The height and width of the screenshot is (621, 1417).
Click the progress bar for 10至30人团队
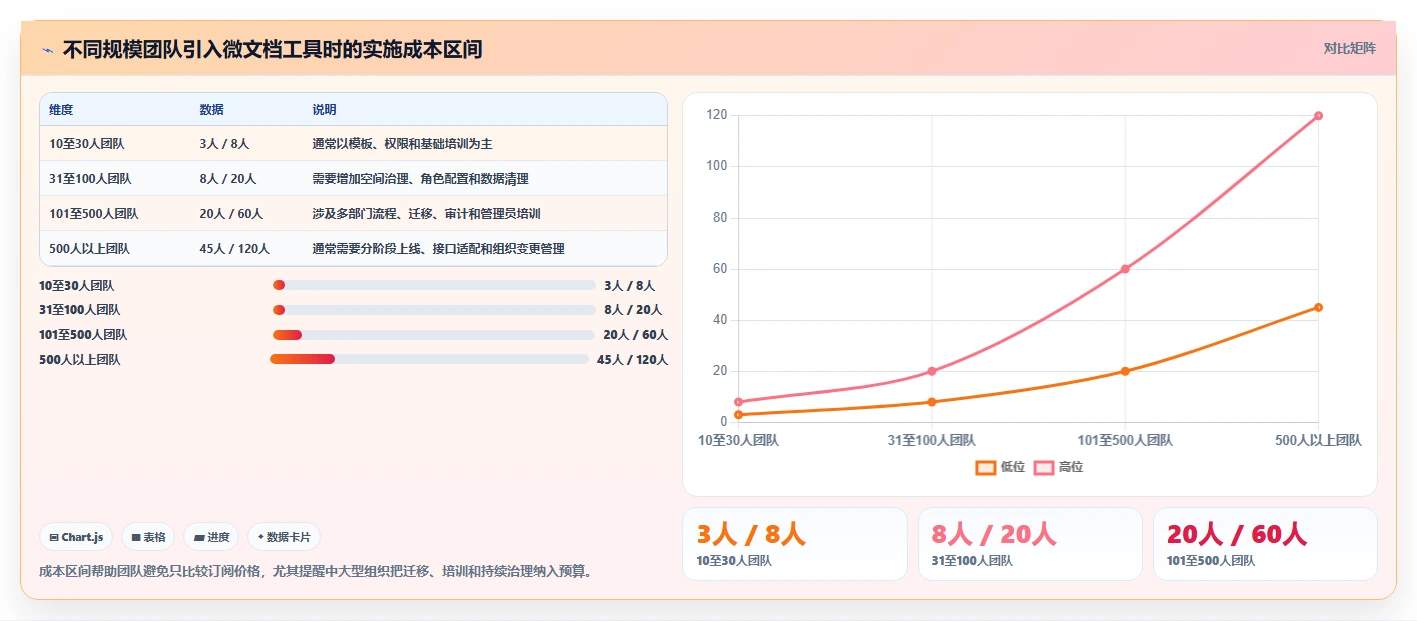tap(434, 285)
